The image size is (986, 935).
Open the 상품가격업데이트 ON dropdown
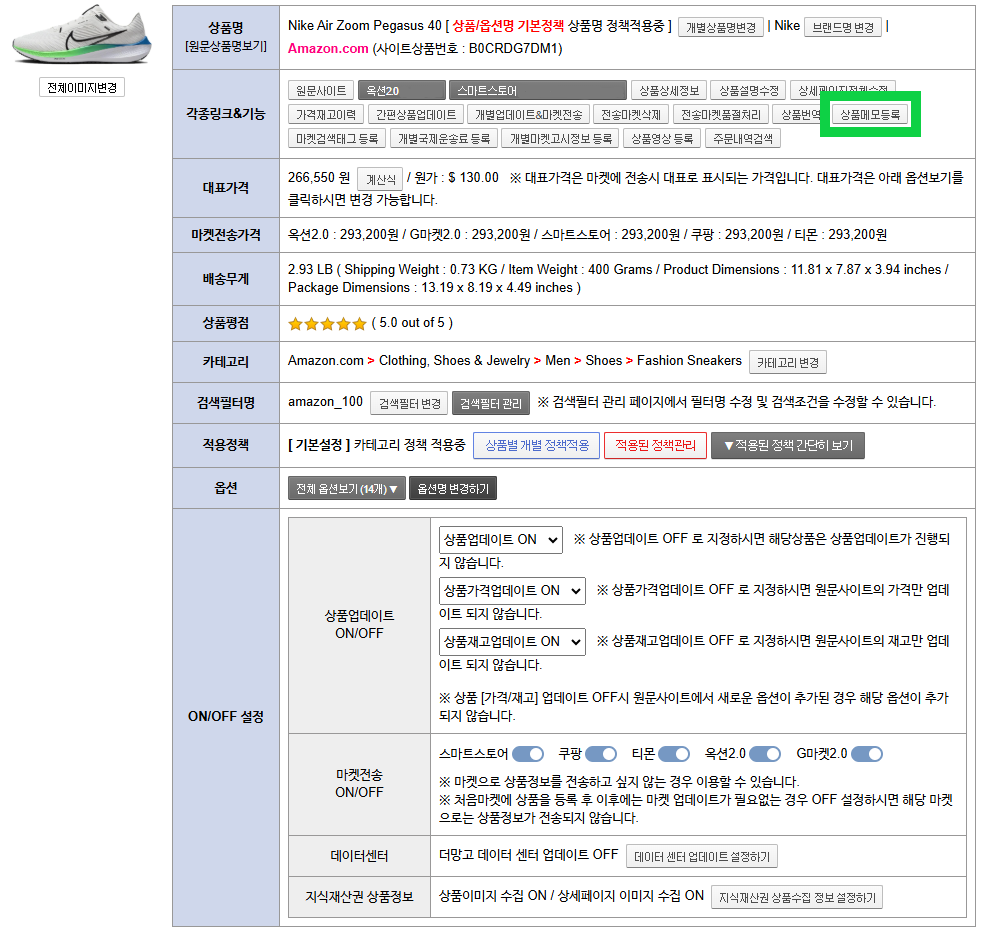click(x=511, y=590)
